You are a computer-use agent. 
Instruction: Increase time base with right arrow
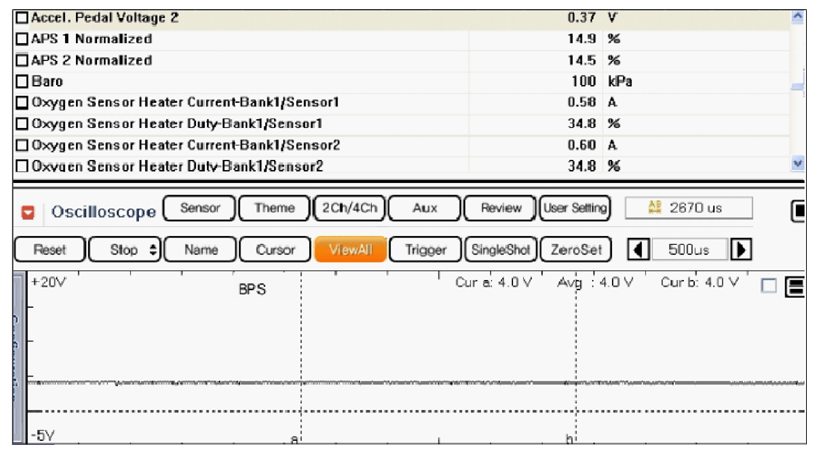(x=743, y=250)
